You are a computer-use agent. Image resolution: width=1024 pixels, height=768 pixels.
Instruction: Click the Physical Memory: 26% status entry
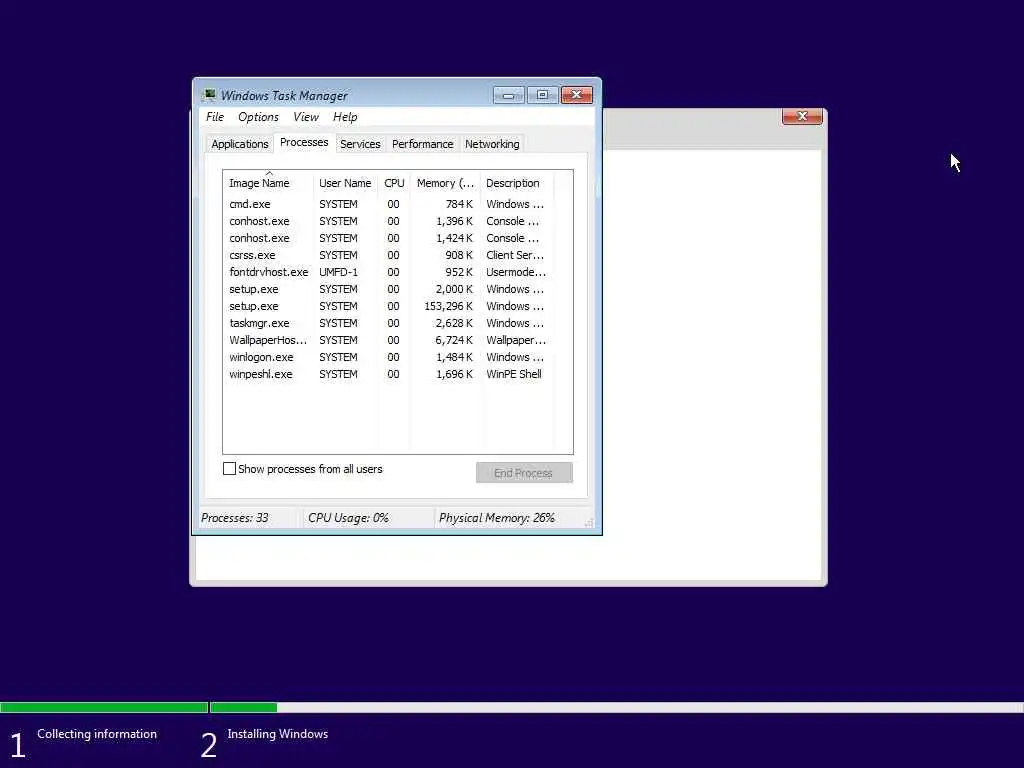point(496,518)
